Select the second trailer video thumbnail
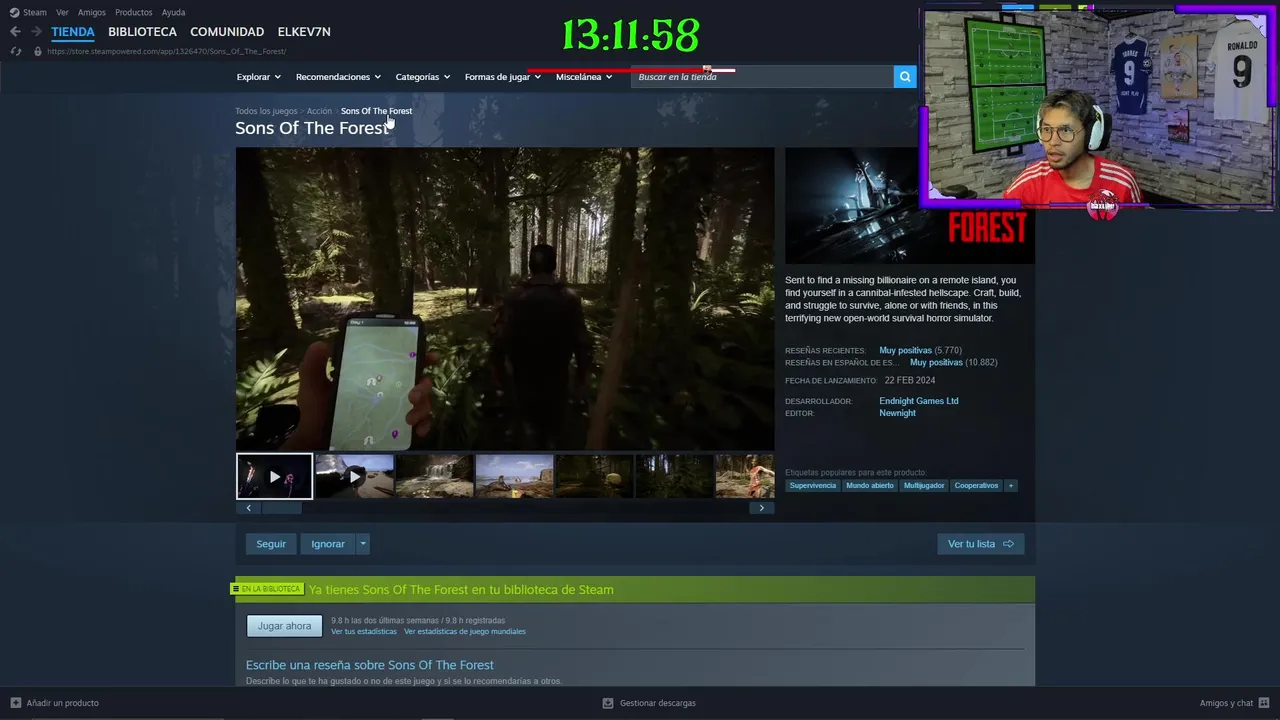The width and height of the screenshot is (1280, 720). (355, 477)
